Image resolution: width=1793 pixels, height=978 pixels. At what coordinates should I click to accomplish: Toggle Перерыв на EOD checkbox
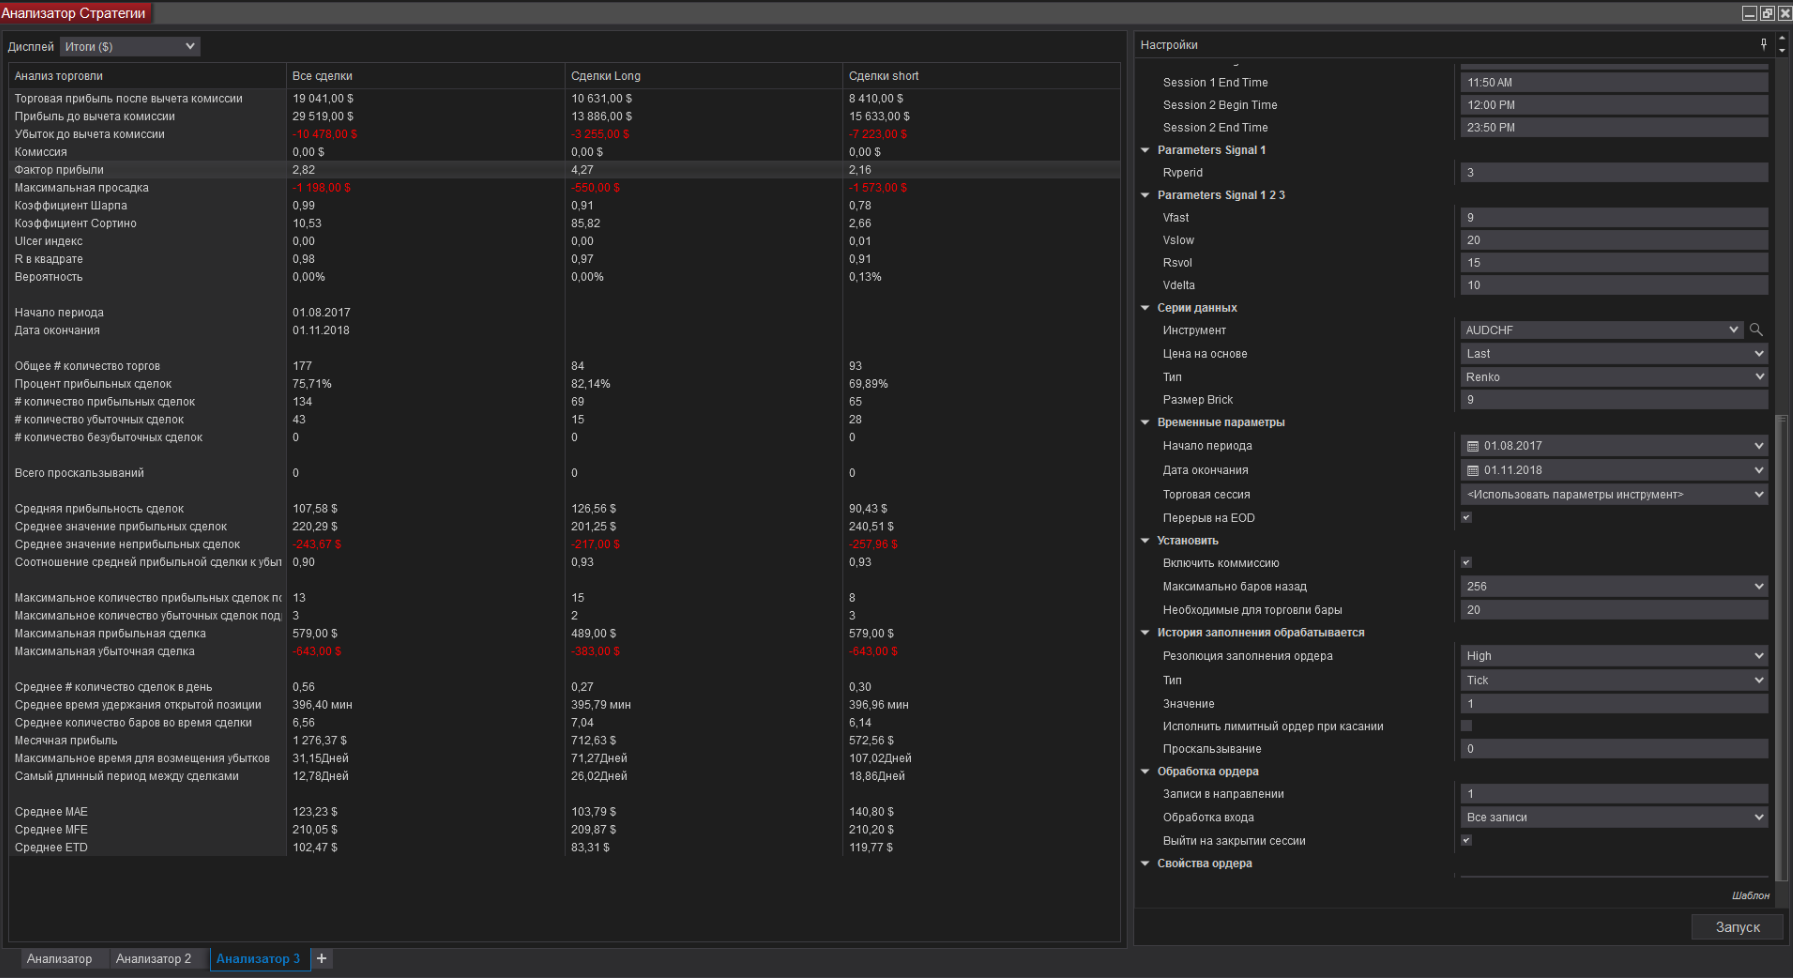point(1466,517)
